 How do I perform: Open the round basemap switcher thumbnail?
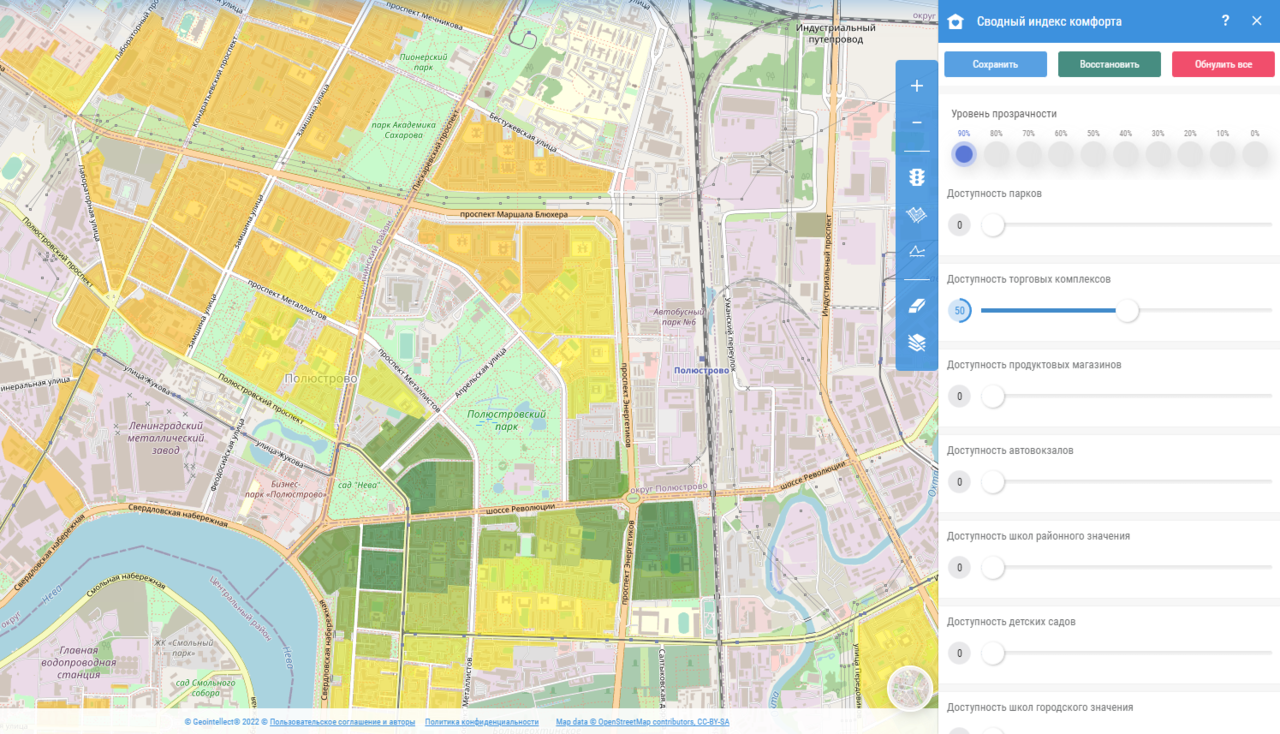coord(909,689)
